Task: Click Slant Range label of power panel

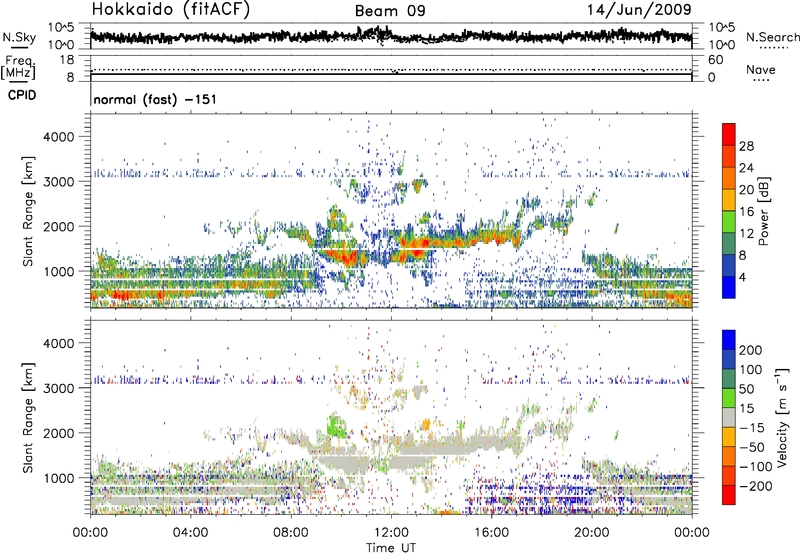Action: point(28,211)
